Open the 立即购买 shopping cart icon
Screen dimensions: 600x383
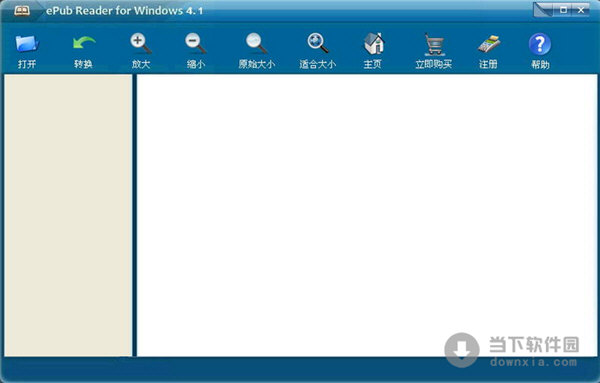(x=434, y=44)
